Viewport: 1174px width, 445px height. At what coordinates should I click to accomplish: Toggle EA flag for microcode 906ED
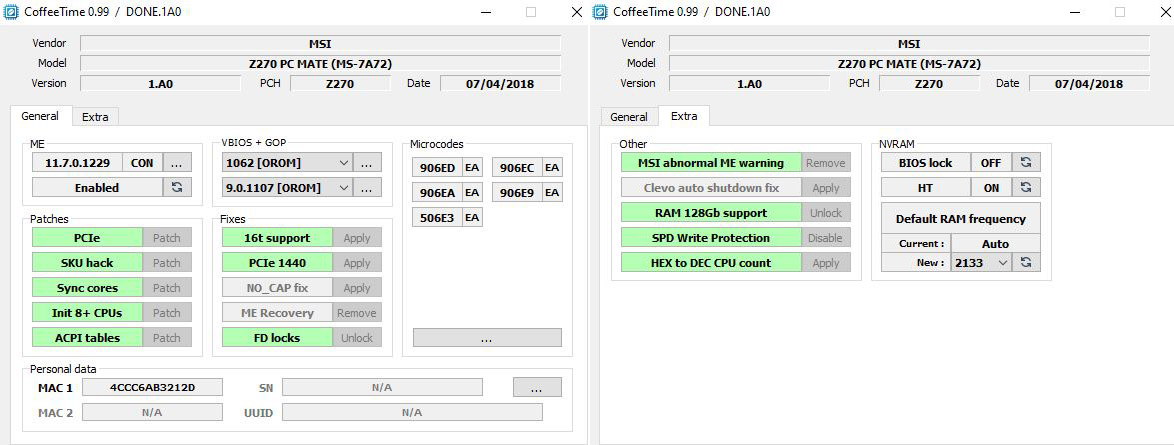tap(472, 168)
